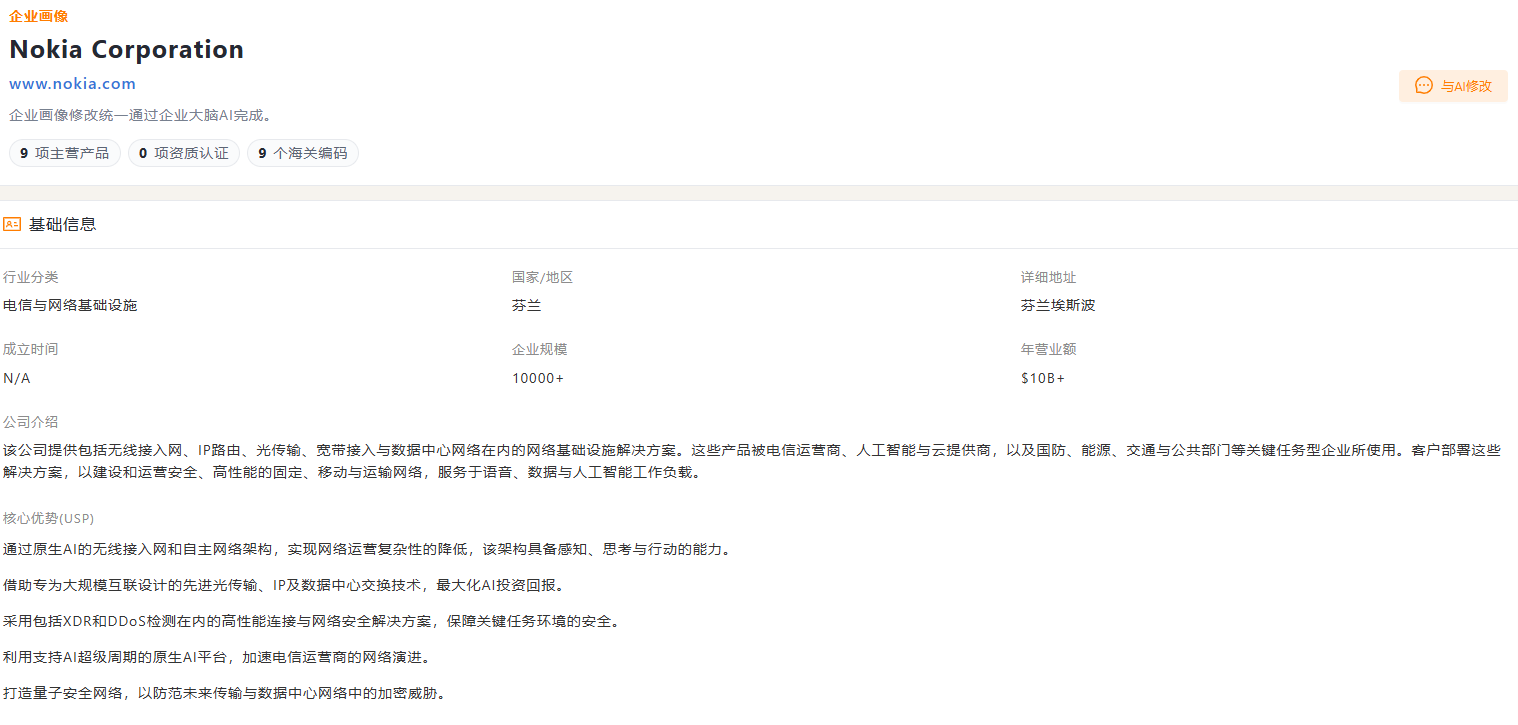Select the 9 个海关编码 tag
The height and width of the screenshot is (725, 1518).
click(x=303, y=153)
